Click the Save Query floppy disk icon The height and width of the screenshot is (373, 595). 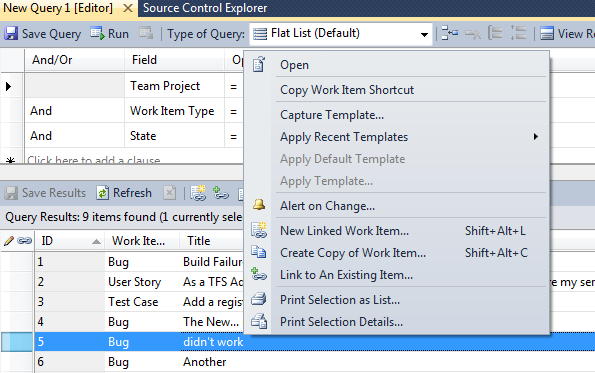[x=11, y=34]
